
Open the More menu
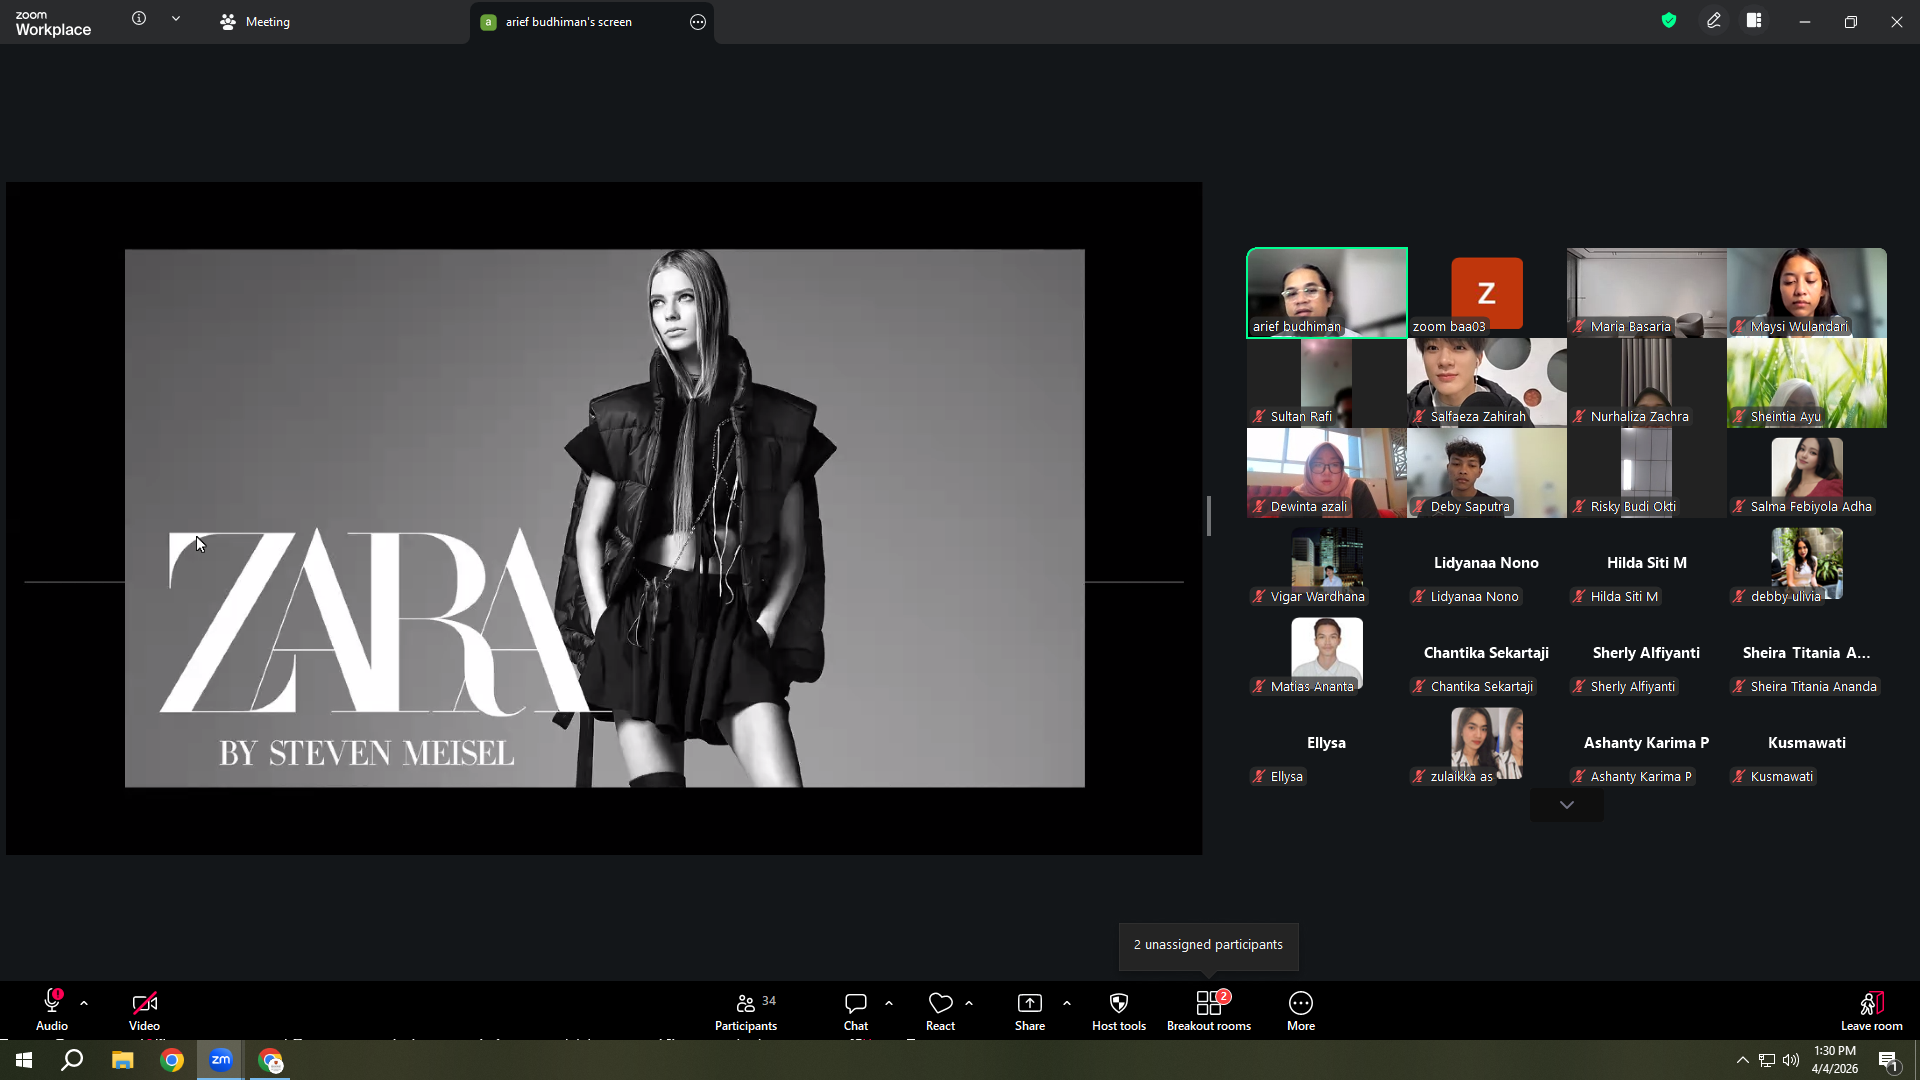pos(1301,1011)
